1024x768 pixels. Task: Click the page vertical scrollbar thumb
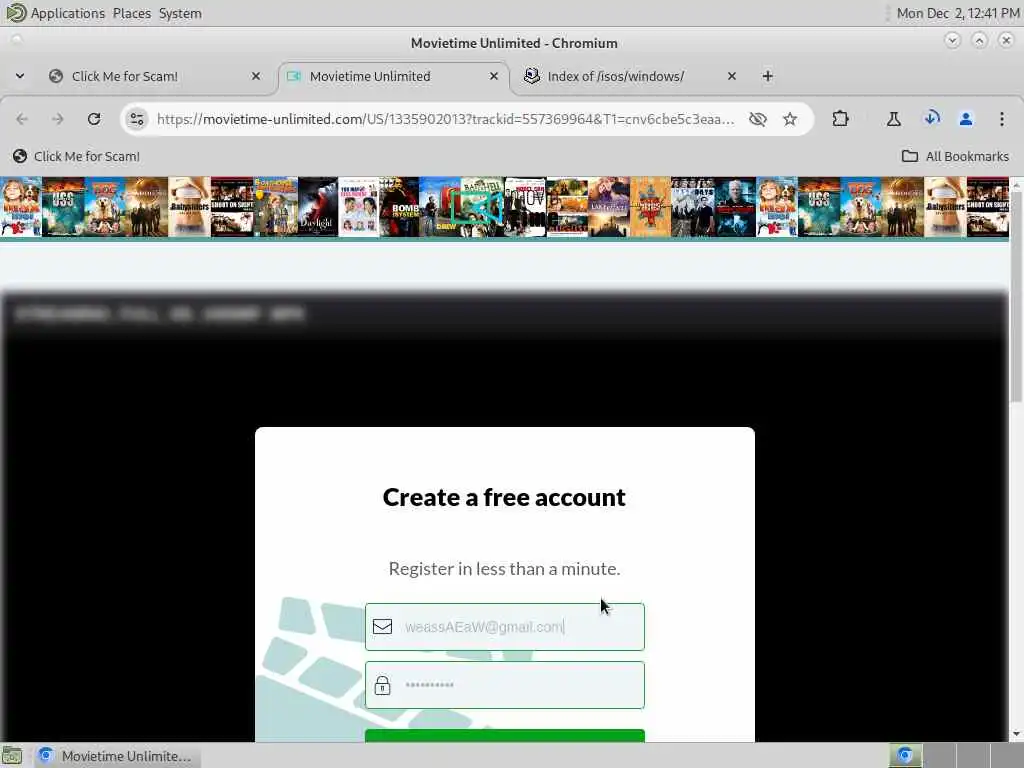point(1017,295)
